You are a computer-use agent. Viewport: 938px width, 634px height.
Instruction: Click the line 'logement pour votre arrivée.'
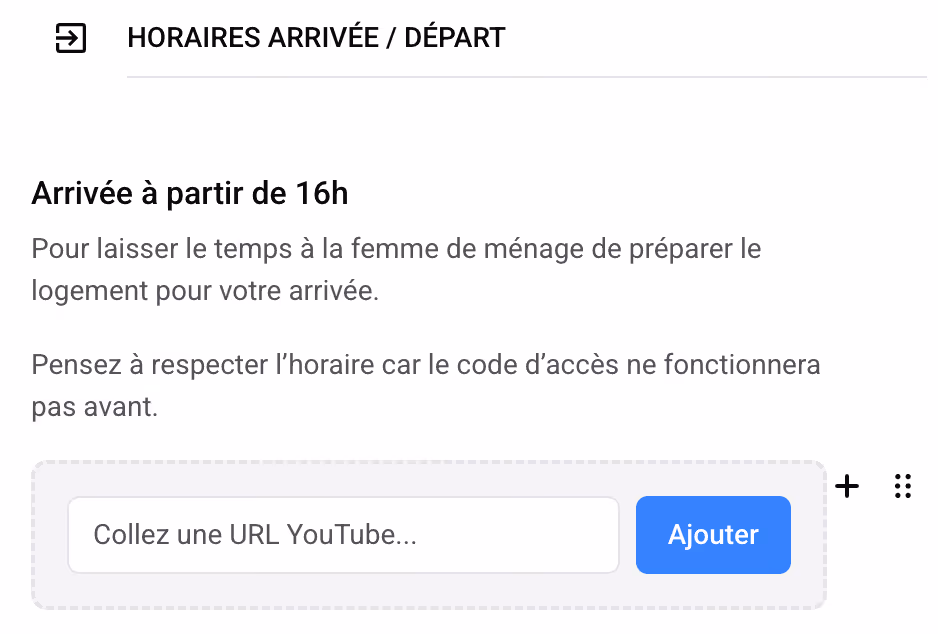coord(205,291)
